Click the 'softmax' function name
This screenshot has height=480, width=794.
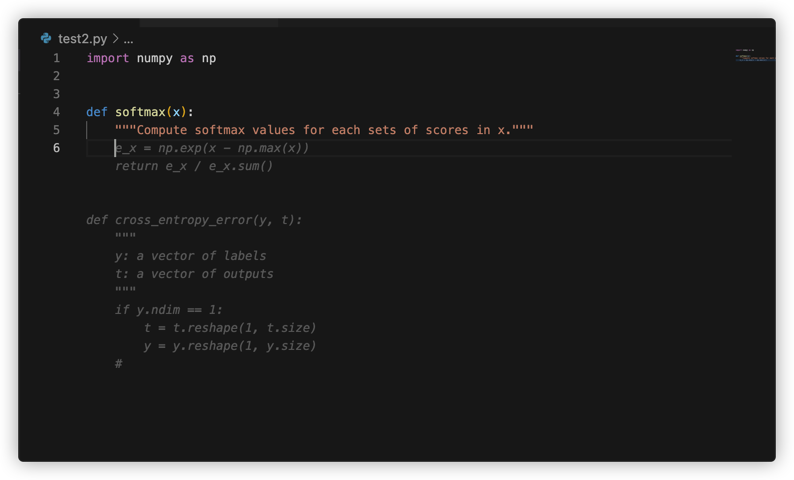[x=140, y=112]
